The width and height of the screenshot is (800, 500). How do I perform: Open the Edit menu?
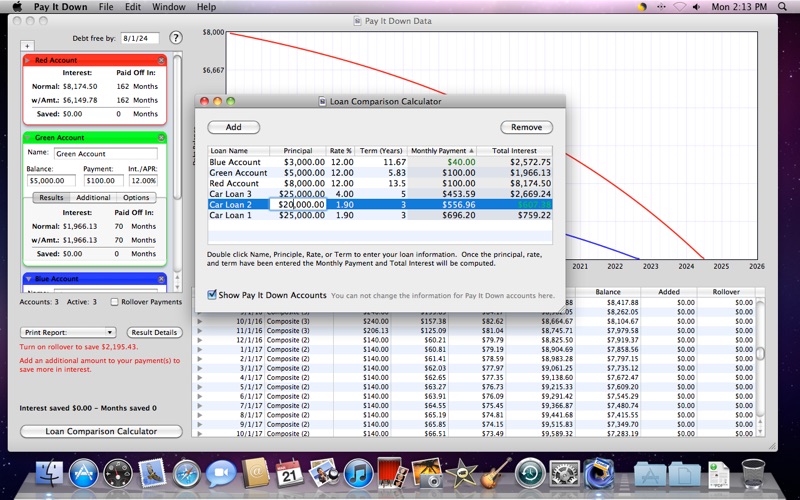(x=133, y=7)
